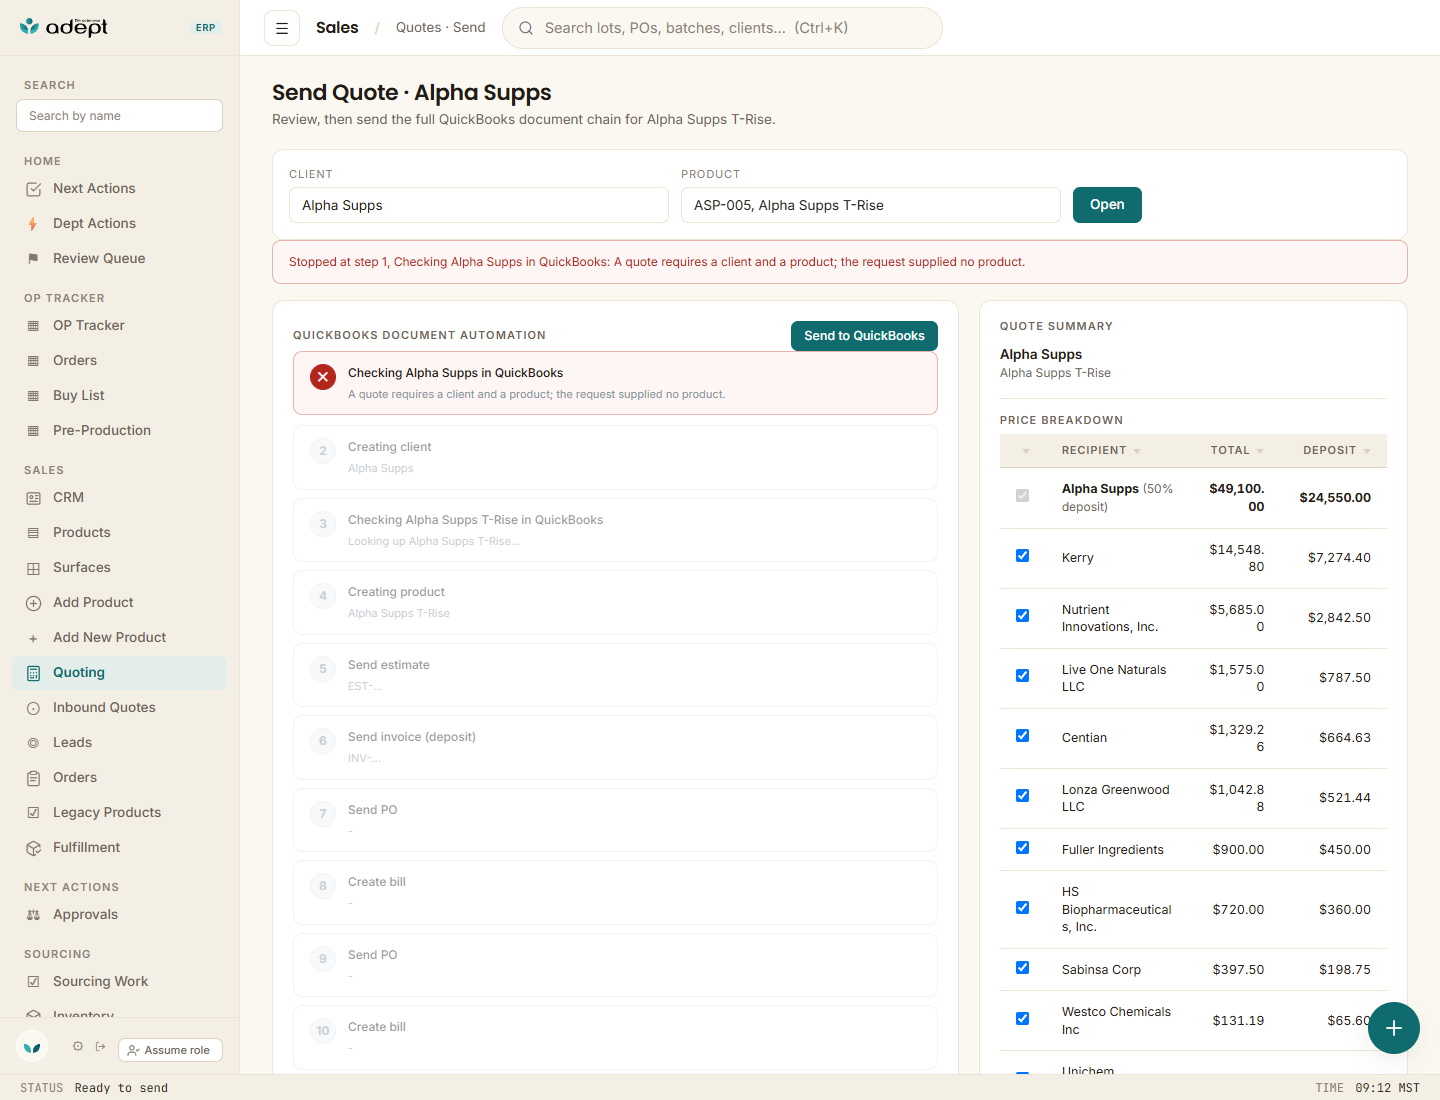Uncheck the Sabinsa Corp checkbox
This screenshot has height=1100, width=1440.
(1022, 968)
